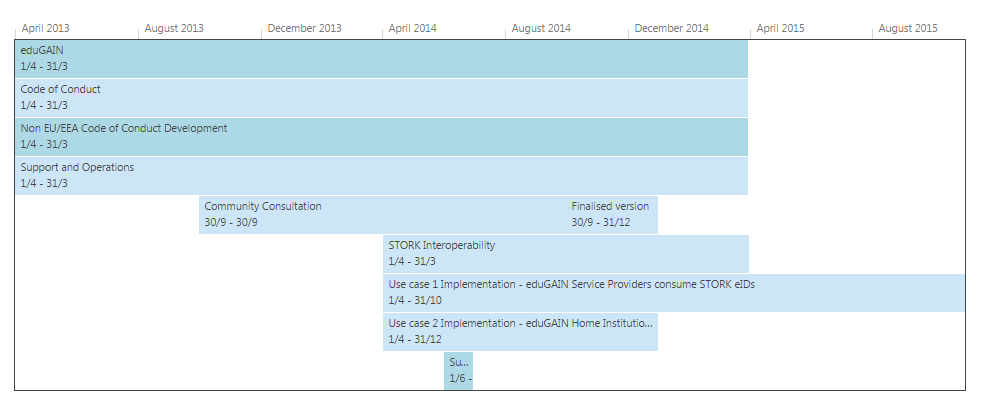Click the 1/4 - 31/10 date text
The width and height of the screenshot is (981, 401).
pos(415,300)
